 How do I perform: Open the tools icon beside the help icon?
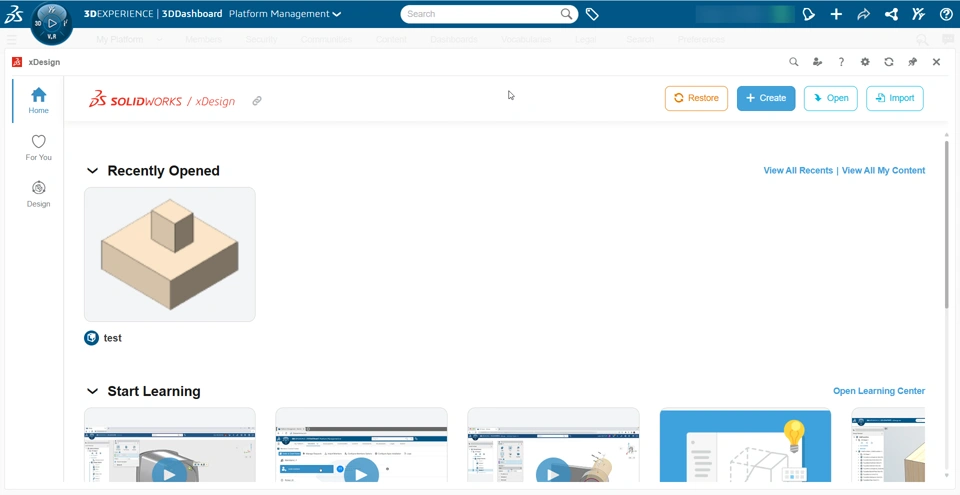[x=918, y=14]
